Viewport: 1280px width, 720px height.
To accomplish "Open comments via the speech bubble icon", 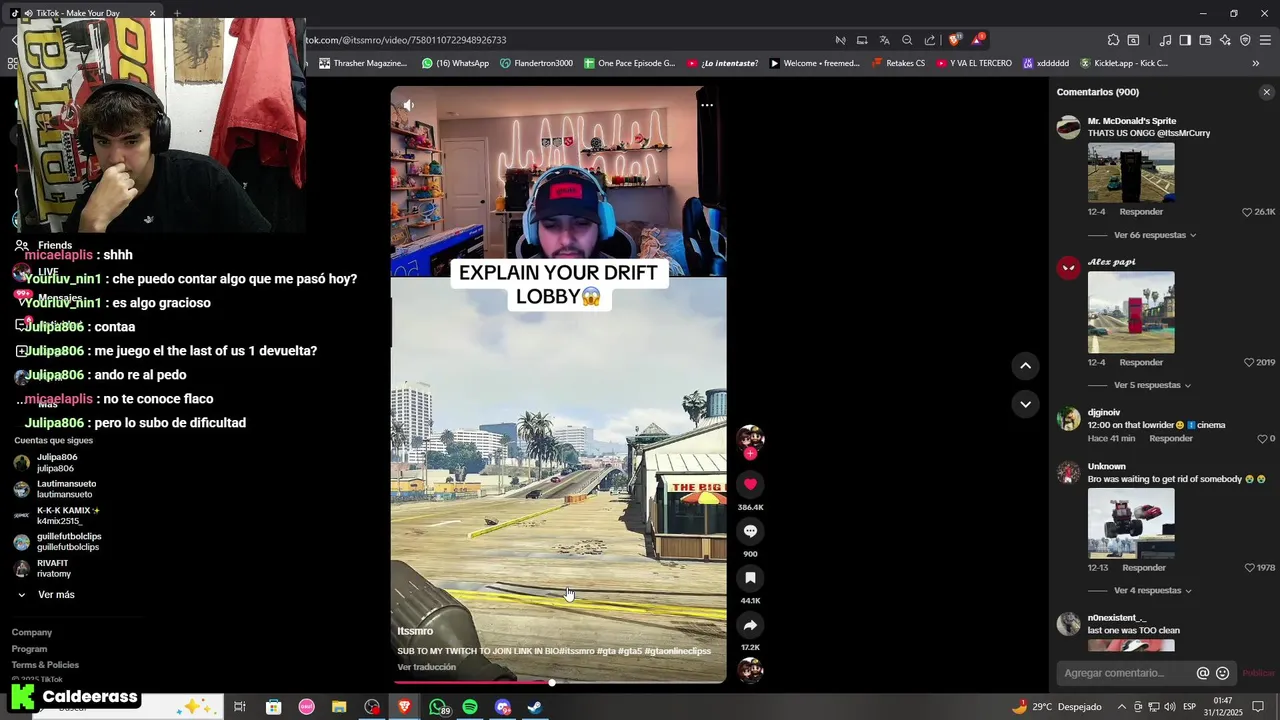I will 750,531.
